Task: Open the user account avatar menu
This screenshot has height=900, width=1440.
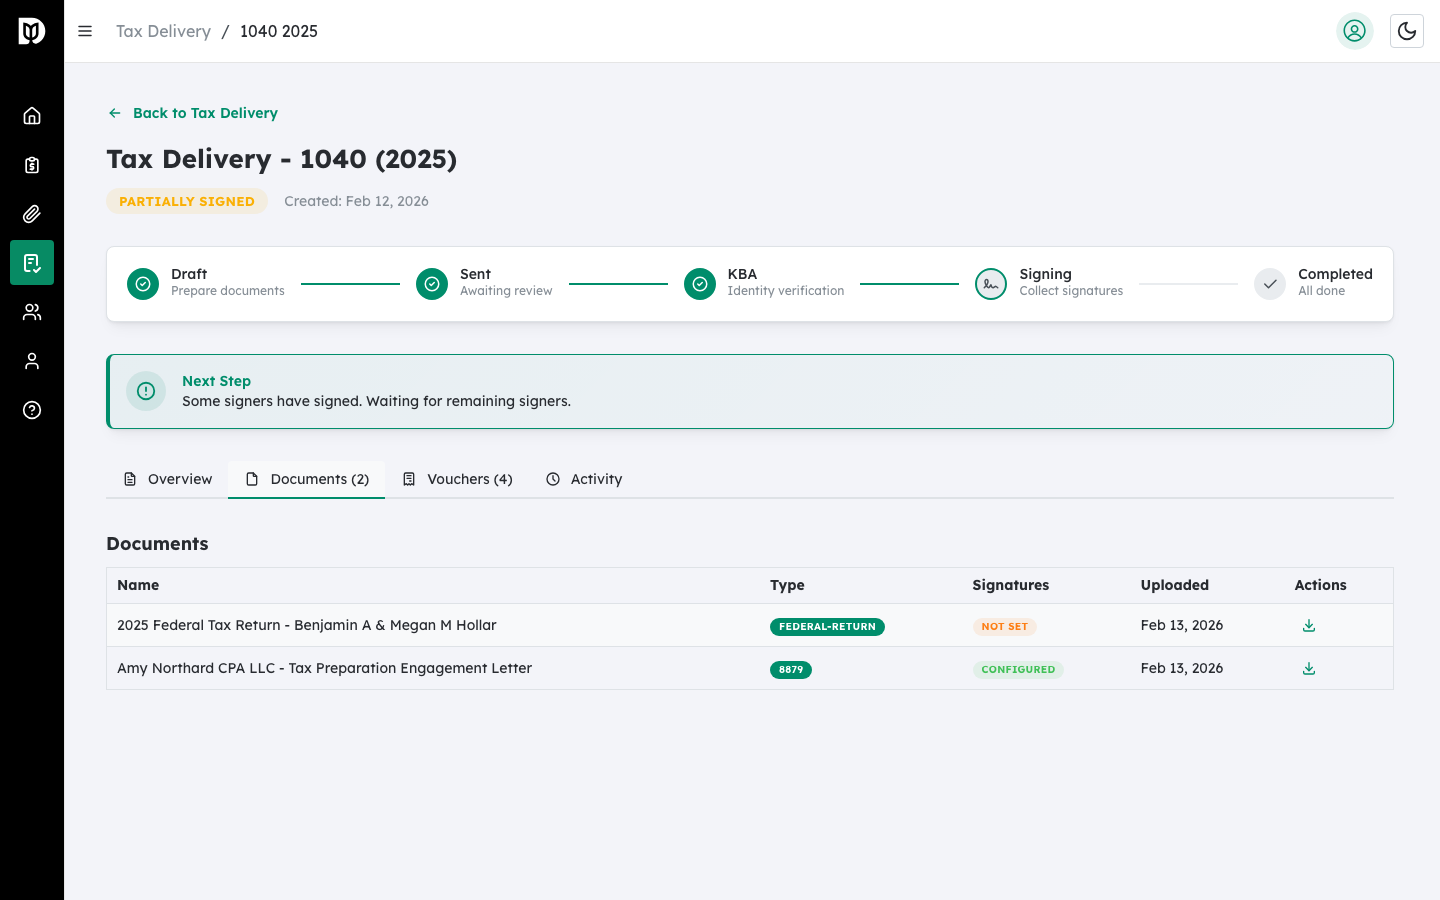Action: (1355, 31)
